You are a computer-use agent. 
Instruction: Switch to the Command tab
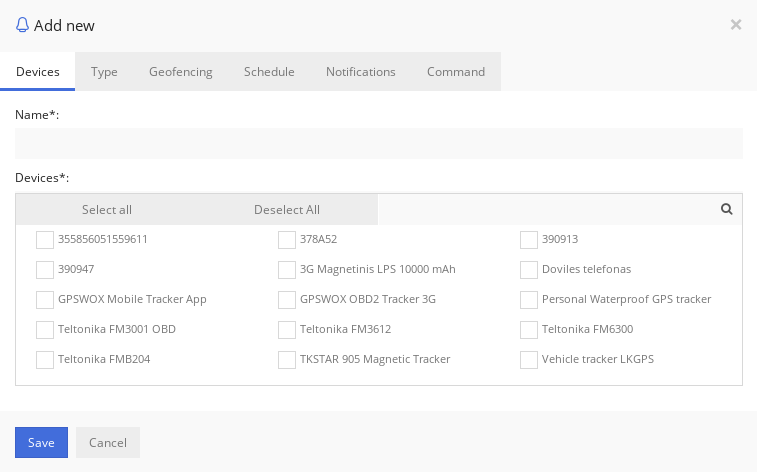coord(456,72)
